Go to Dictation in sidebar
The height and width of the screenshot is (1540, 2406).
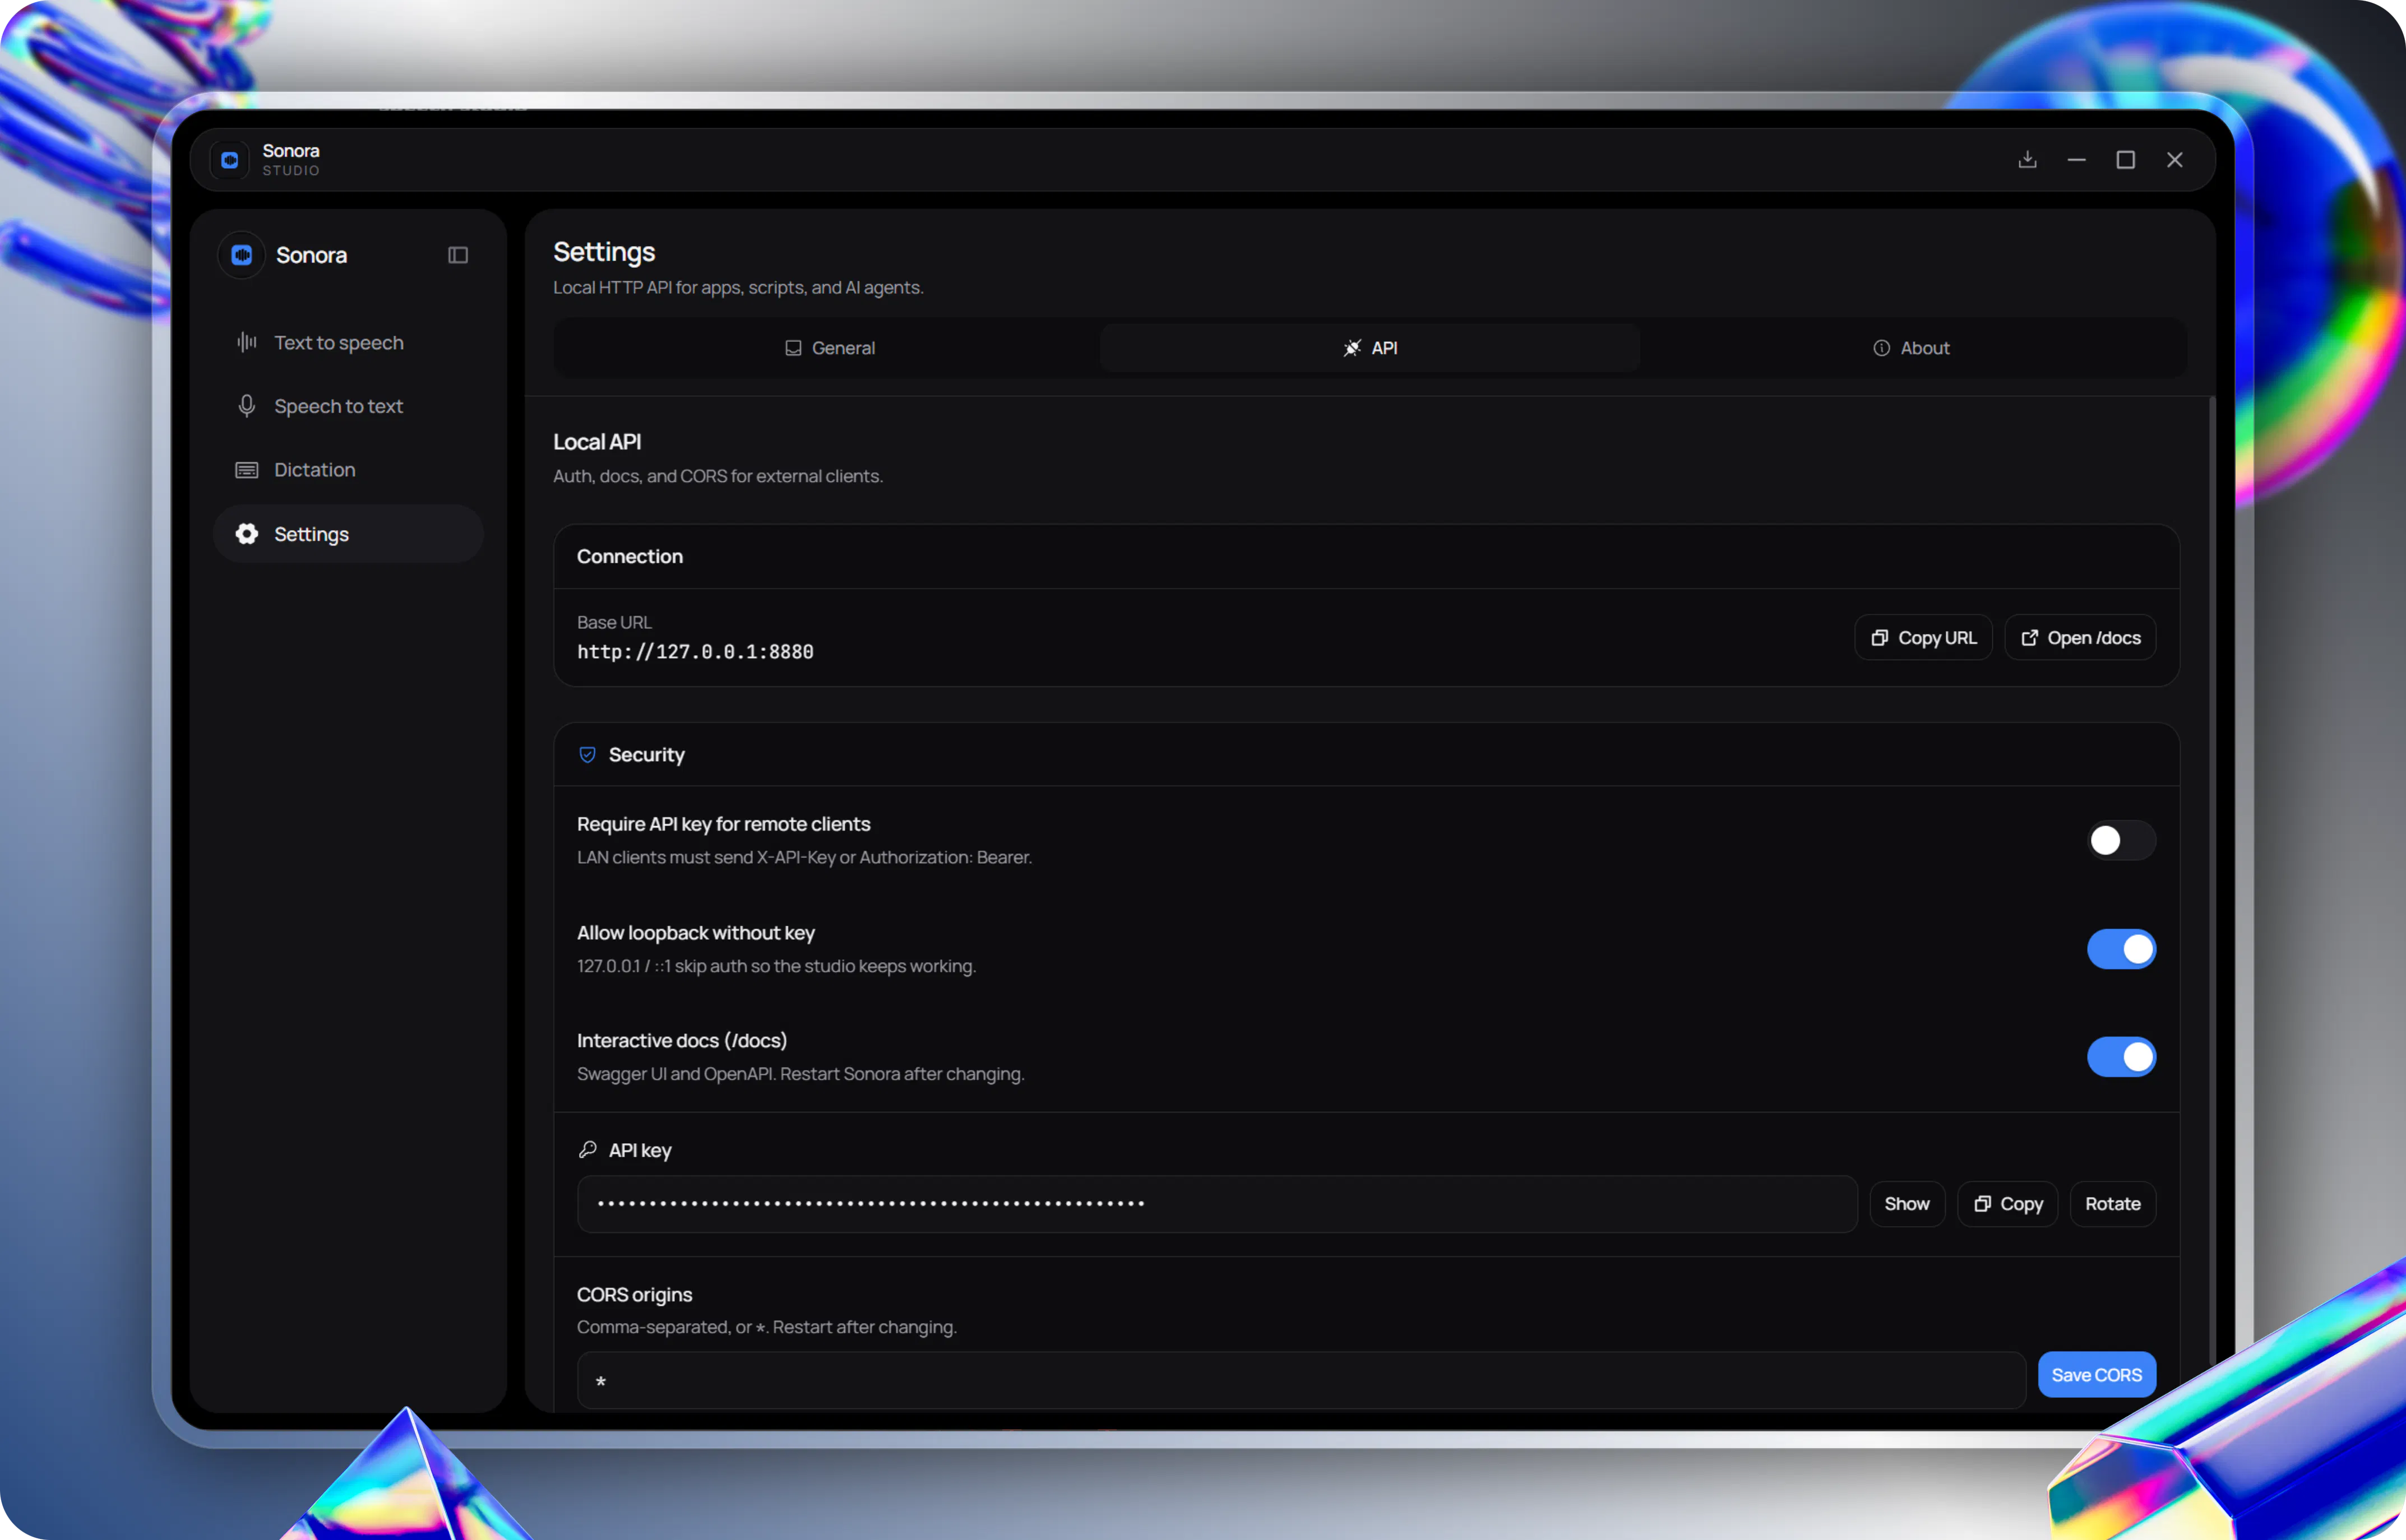tap(348, 470)
